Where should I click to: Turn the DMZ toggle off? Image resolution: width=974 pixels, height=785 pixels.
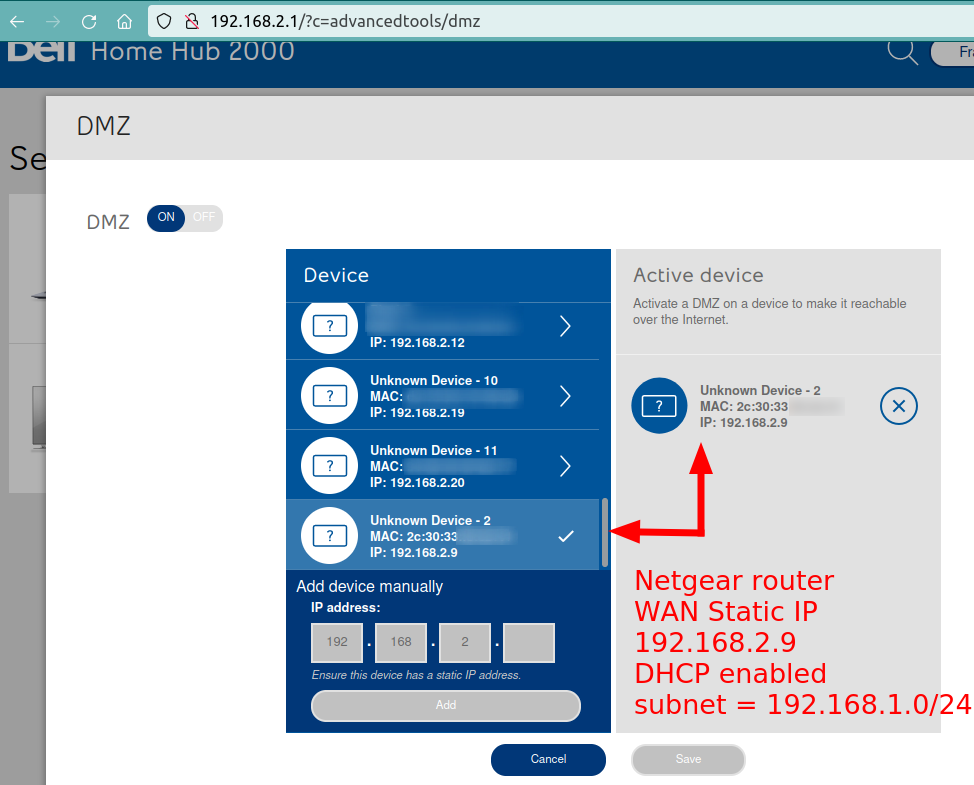[203, 218]
